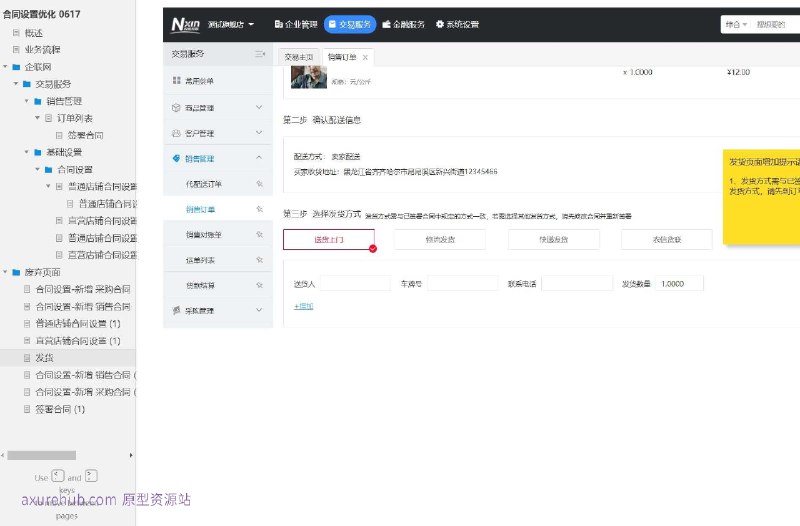Collapse the tree arrow of 废弃页面
The image size is (800, 526).
point(5,272)
